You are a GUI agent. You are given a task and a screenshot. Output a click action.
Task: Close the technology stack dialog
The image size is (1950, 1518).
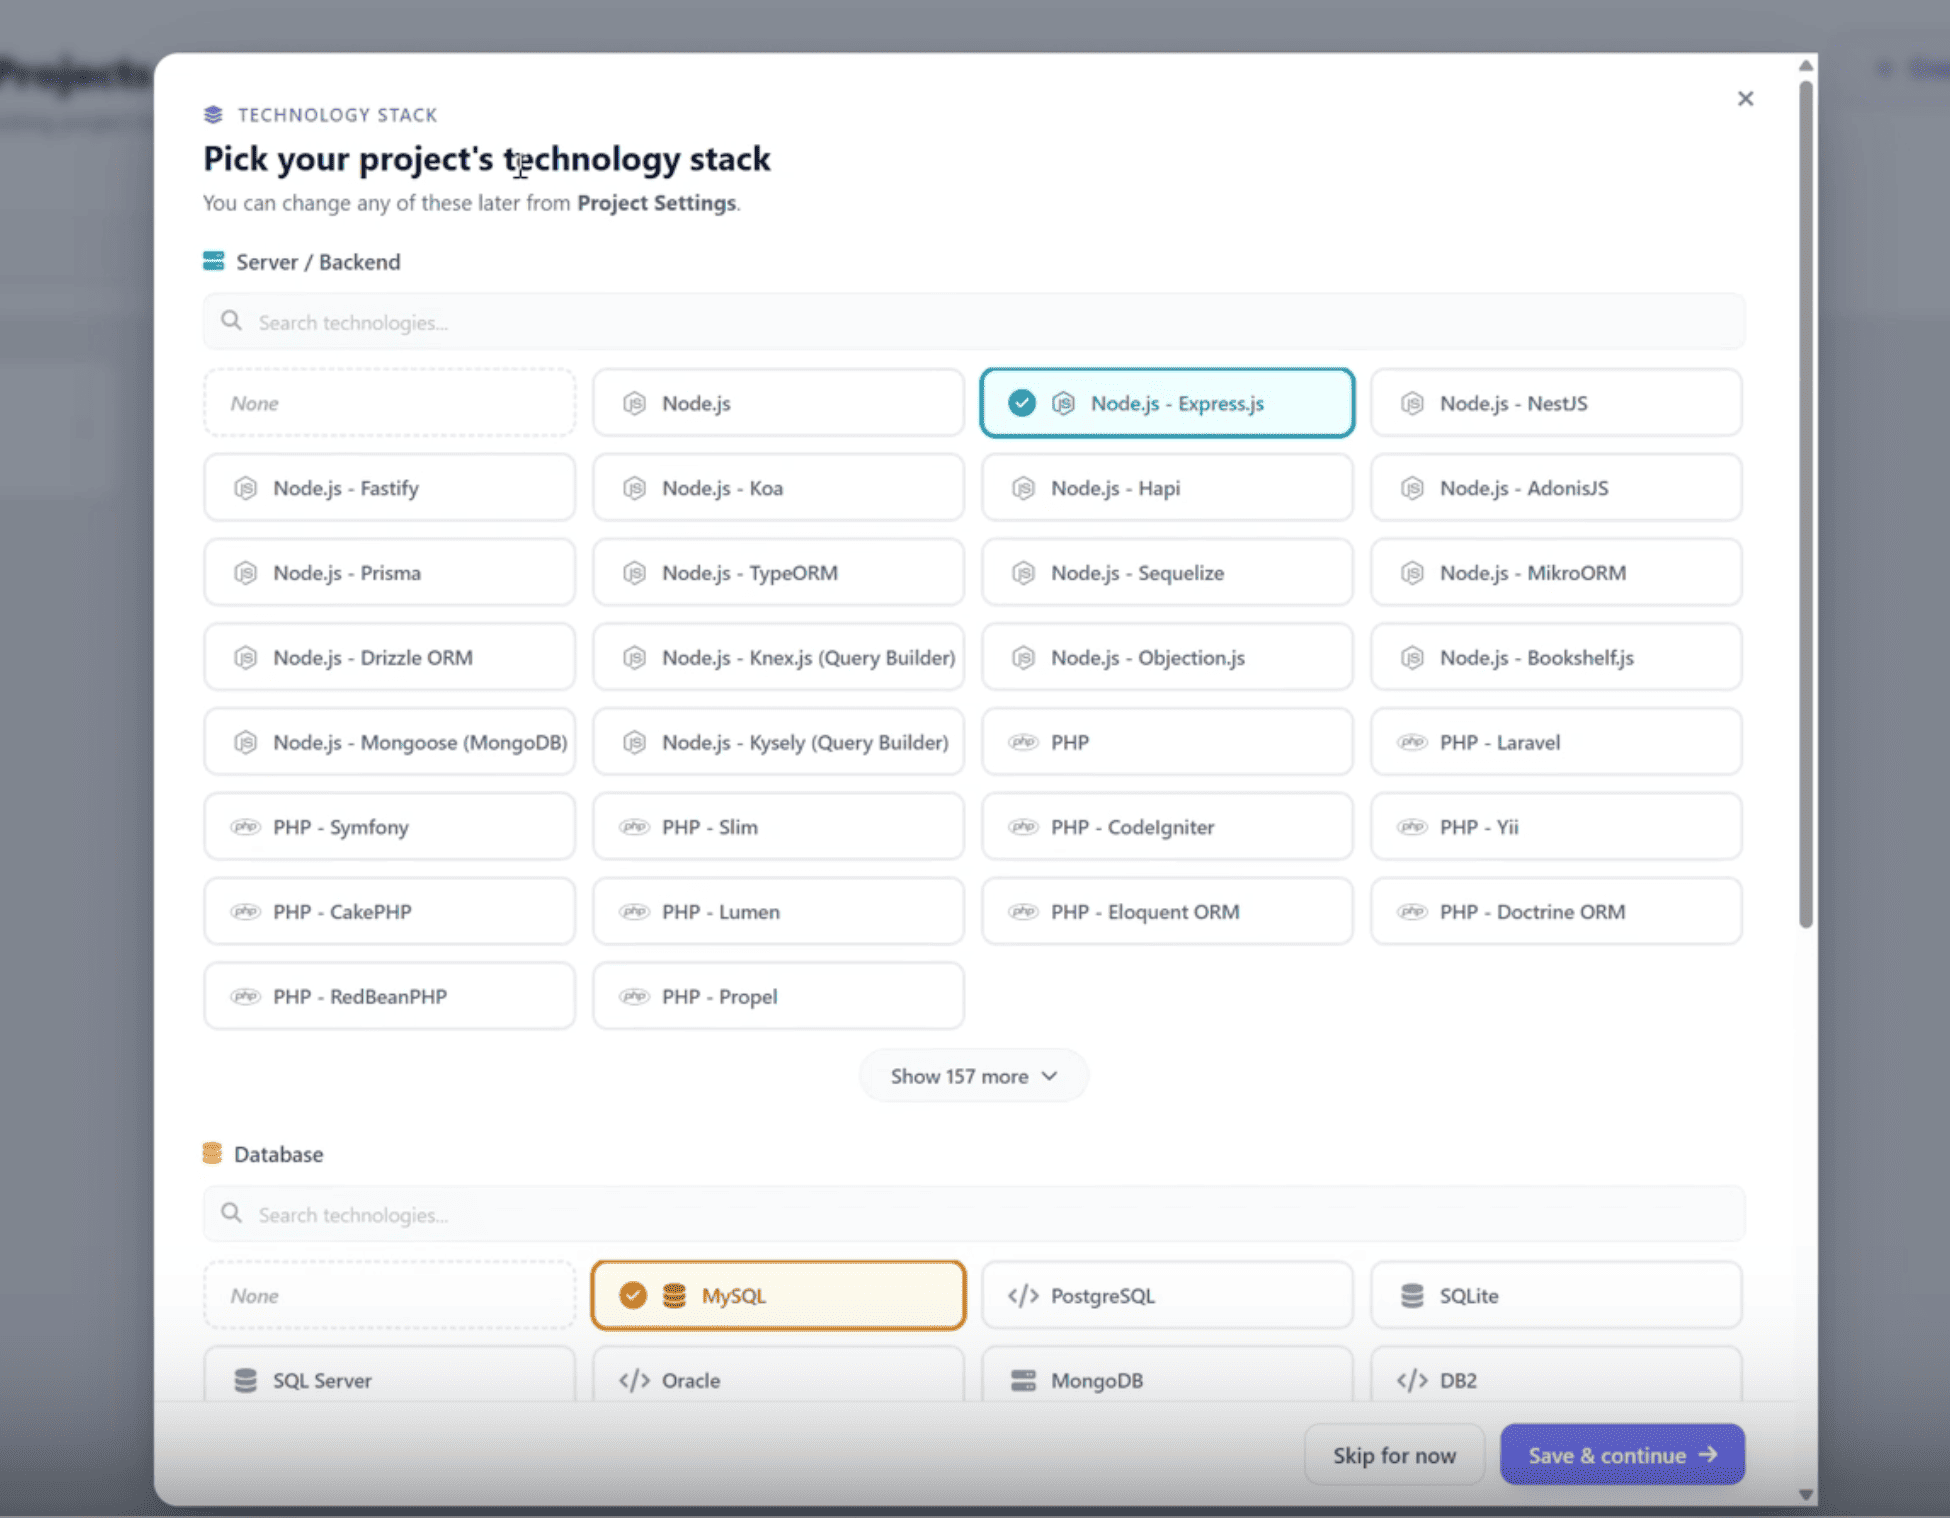click(1745, 98)
